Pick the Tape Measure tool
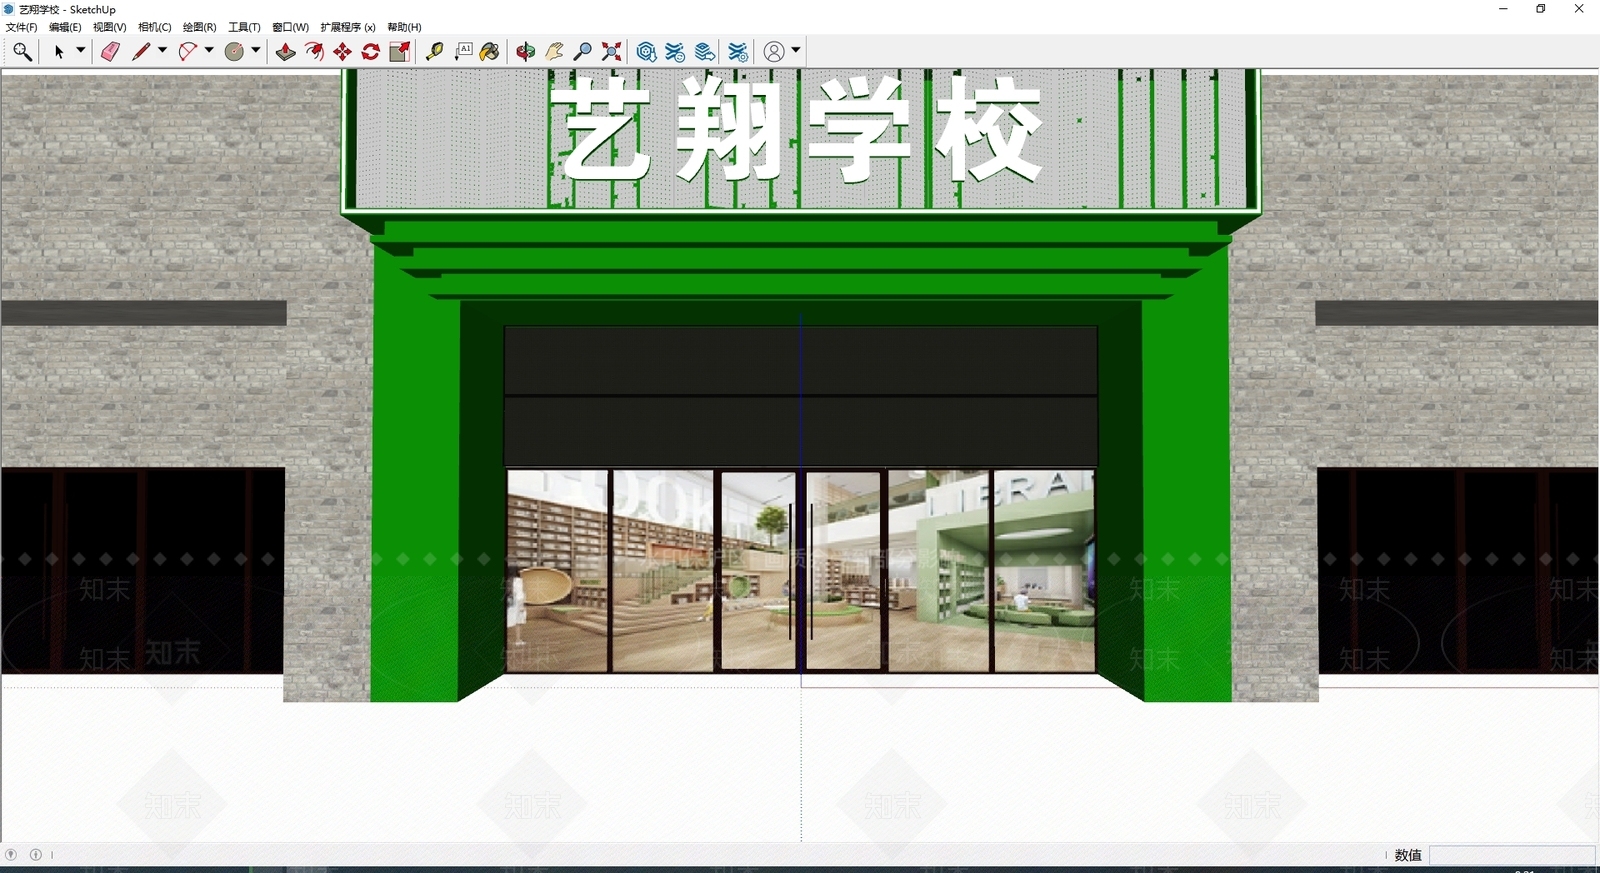This screenshot has height=873, width=1600. coord(434,52)
